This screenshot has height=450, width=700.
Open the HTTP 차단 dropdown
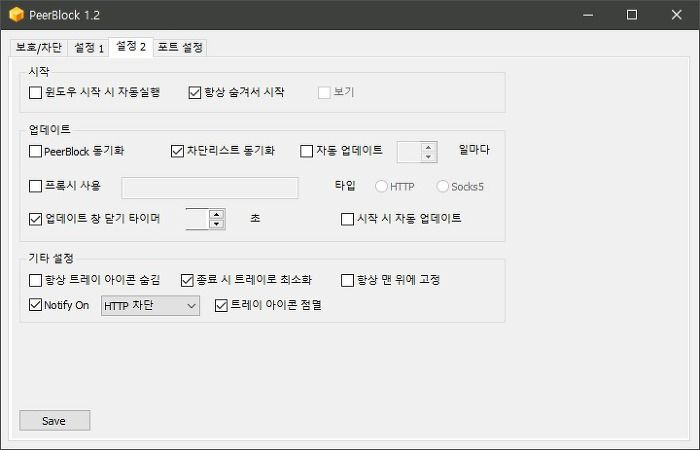click(x=150, y=306)
